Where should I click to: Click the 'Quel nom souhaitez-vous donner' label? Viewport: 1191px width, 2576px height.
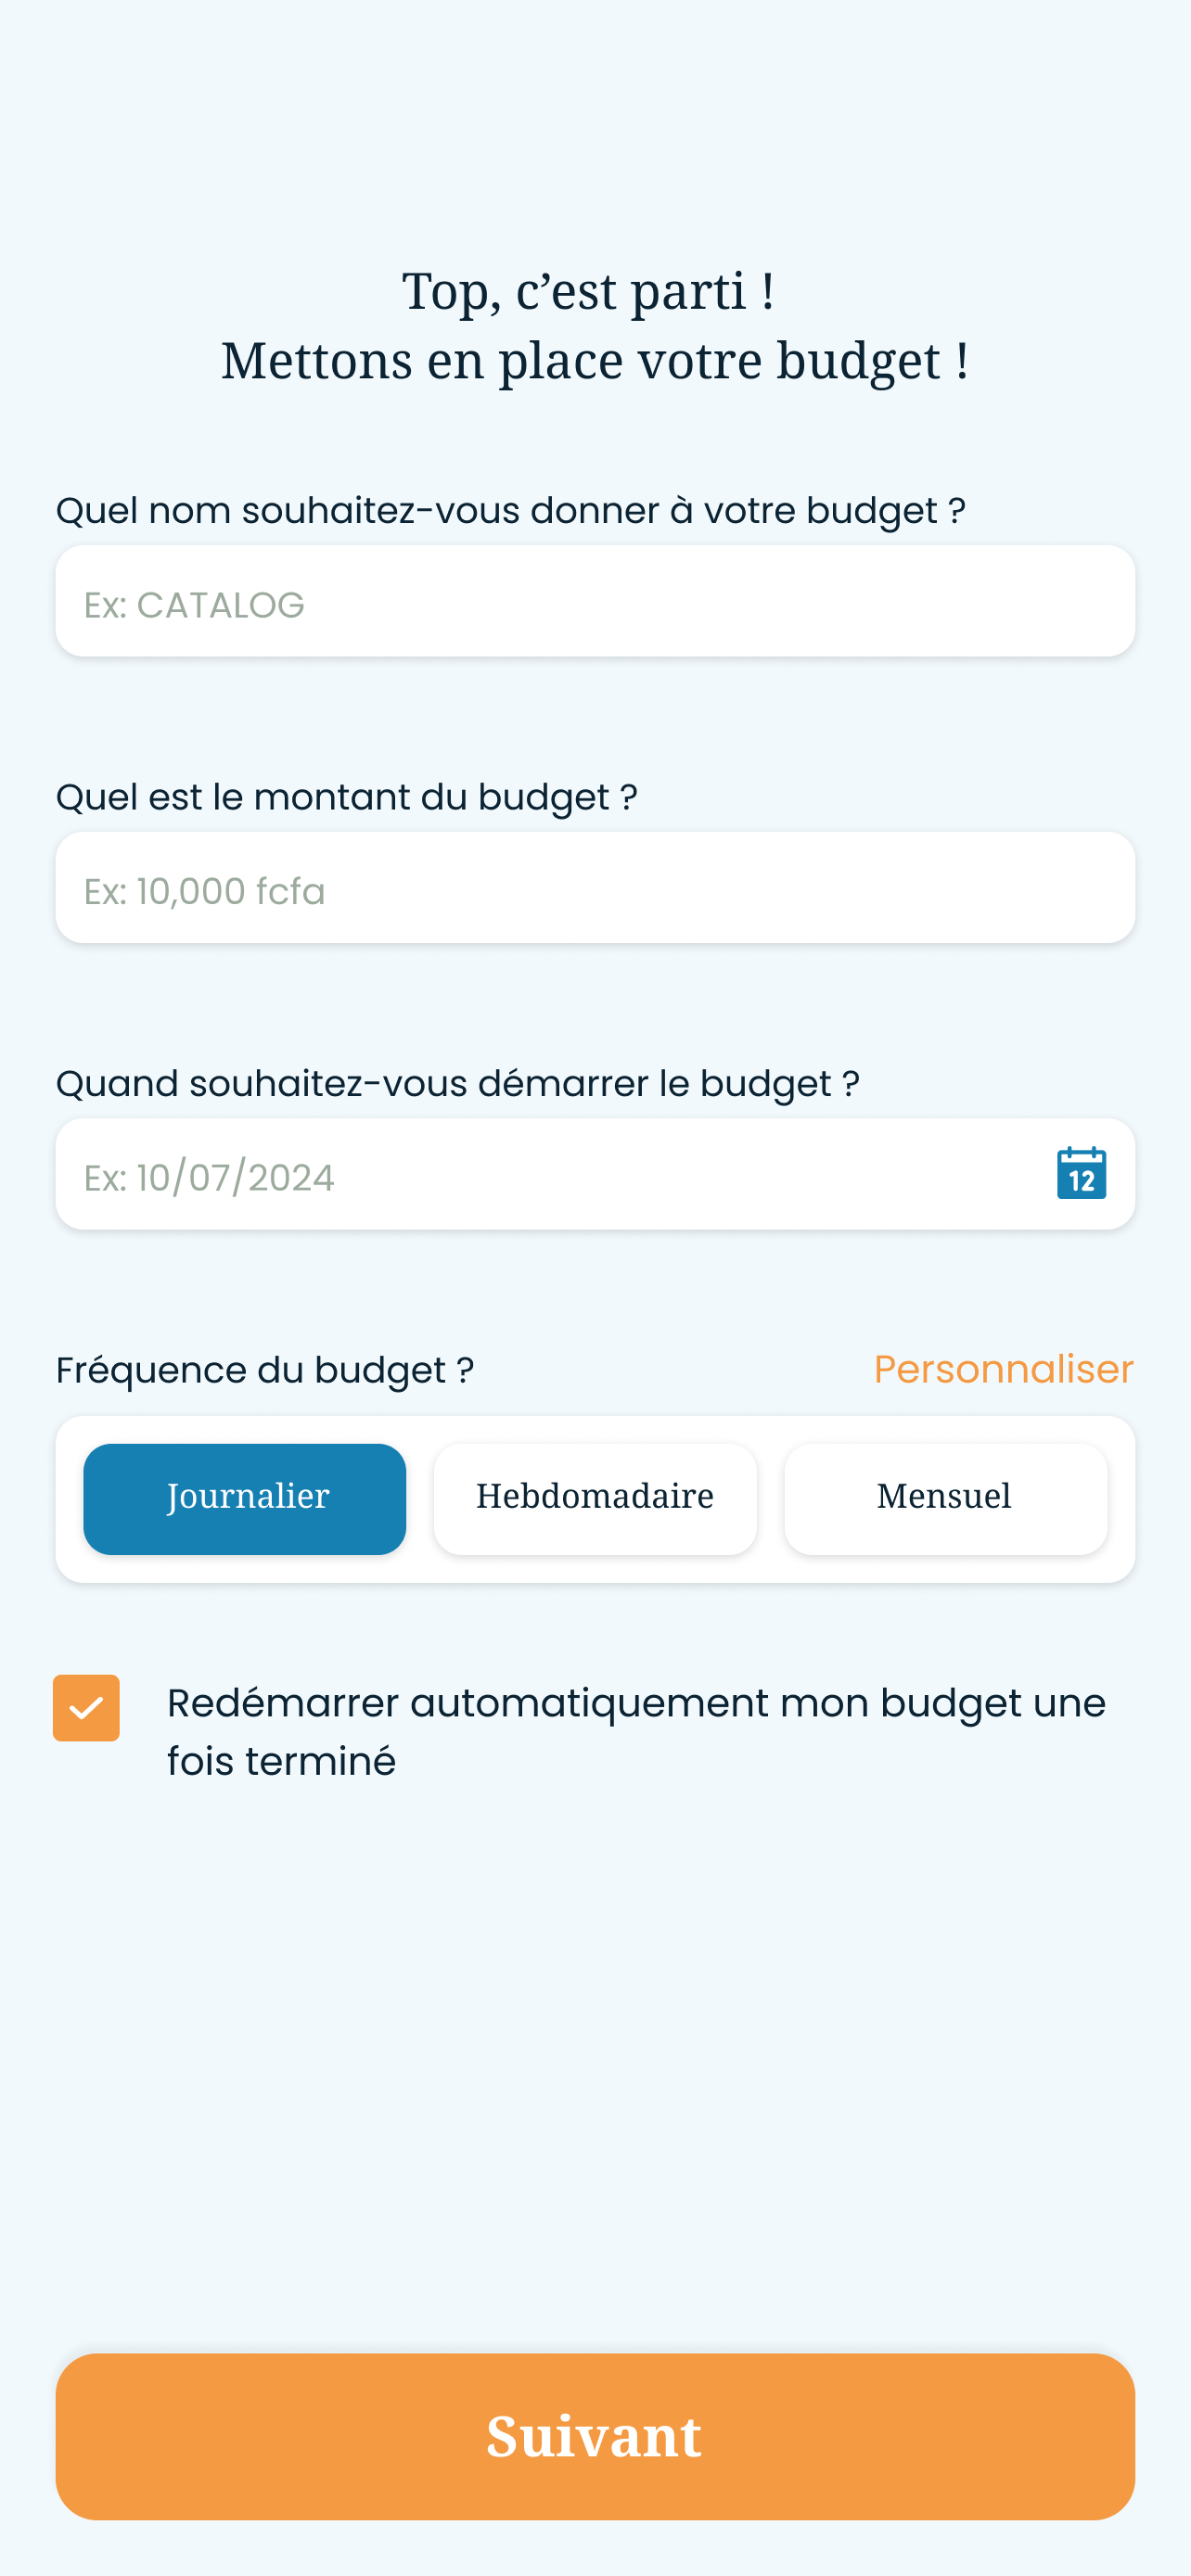[511, 511]
